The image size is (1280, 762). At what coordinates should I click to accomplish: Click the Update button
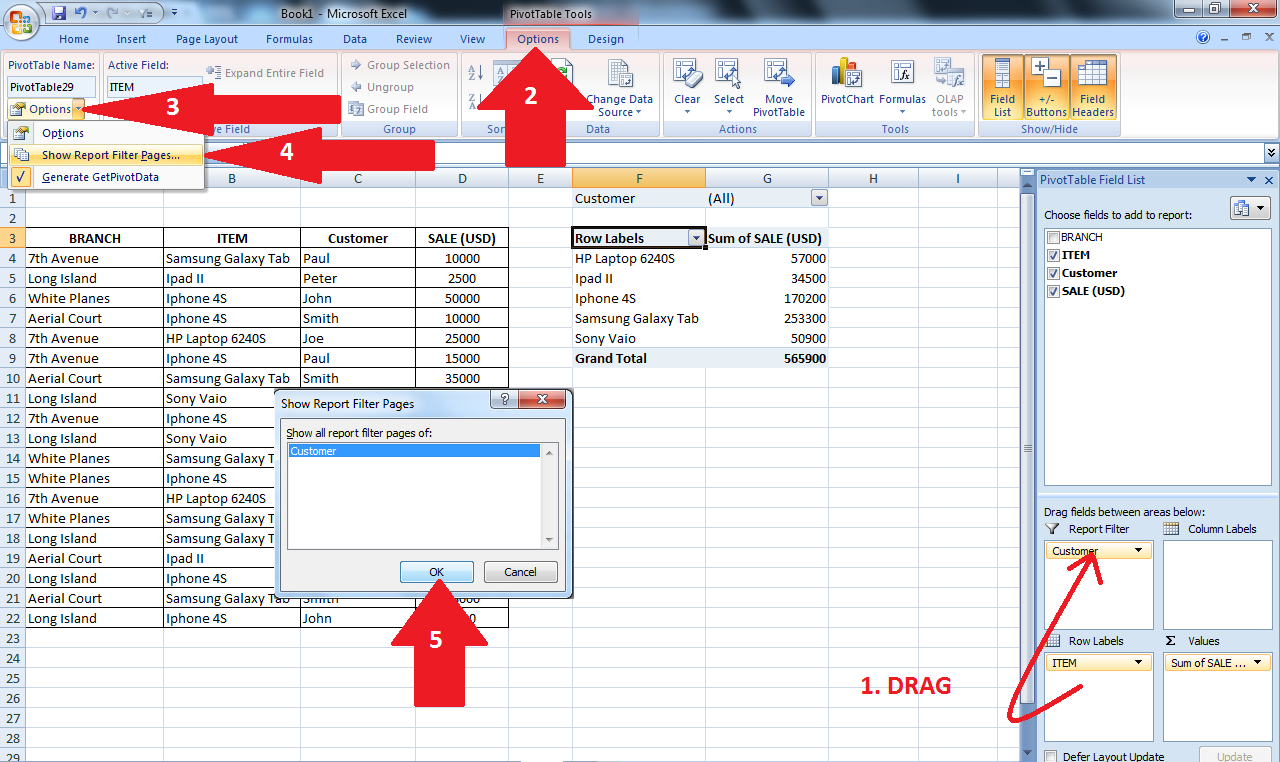click(1236, 756)
